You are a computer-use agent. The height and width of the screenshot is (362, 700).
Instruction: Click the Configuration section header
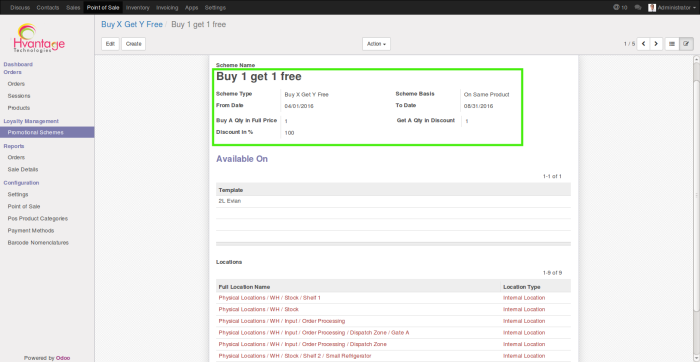coord(21,183)
